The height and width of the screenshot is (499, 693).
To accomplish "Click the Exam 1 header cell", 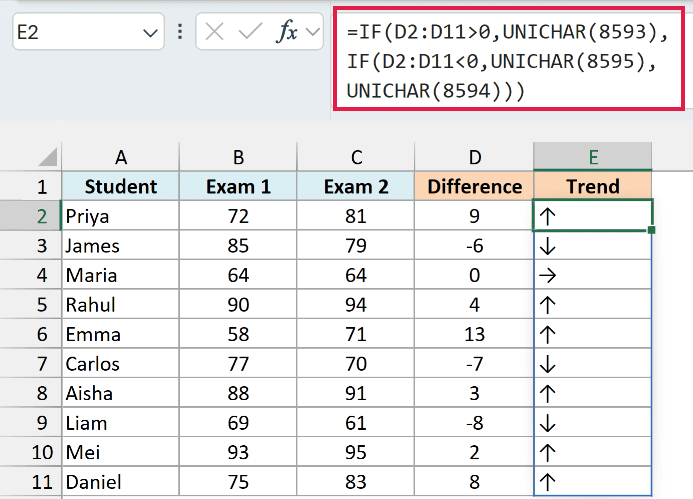I will tap(238, 186).
